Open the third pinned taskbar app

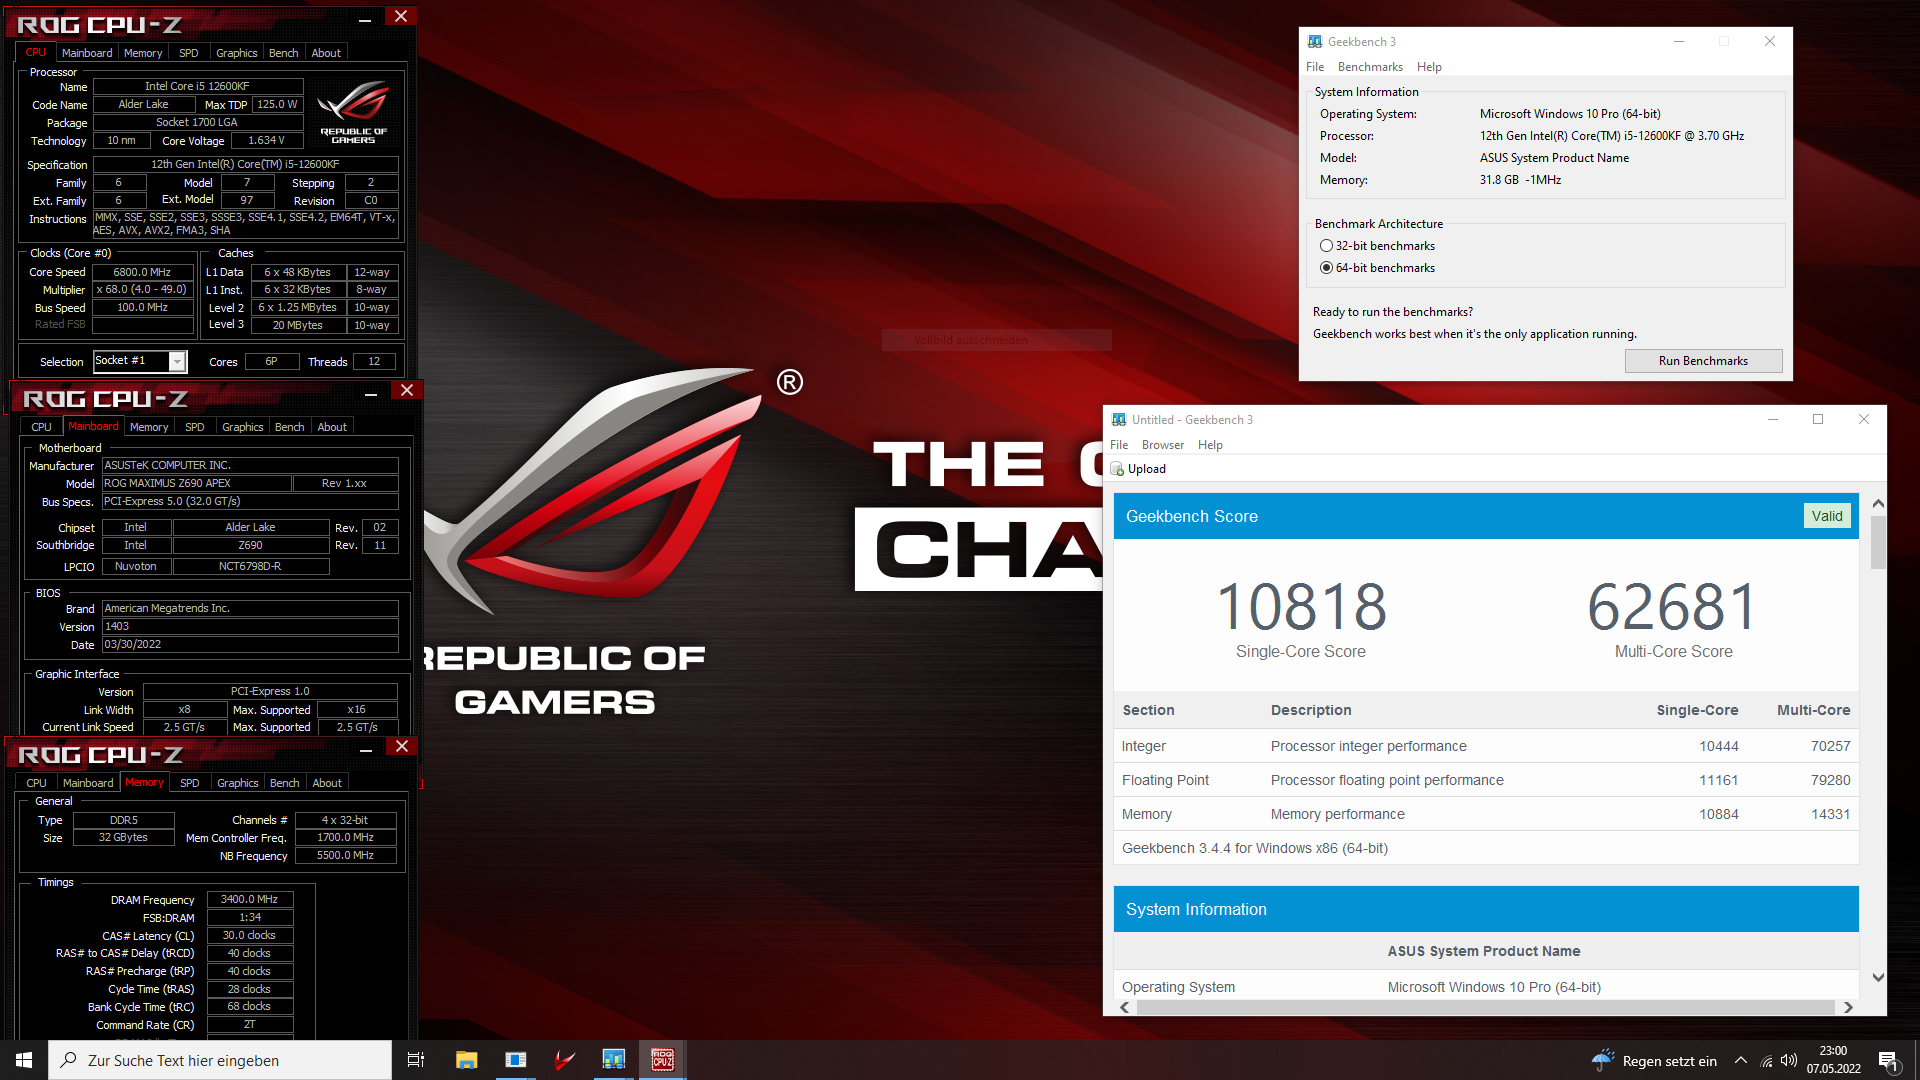(516, 1060)
